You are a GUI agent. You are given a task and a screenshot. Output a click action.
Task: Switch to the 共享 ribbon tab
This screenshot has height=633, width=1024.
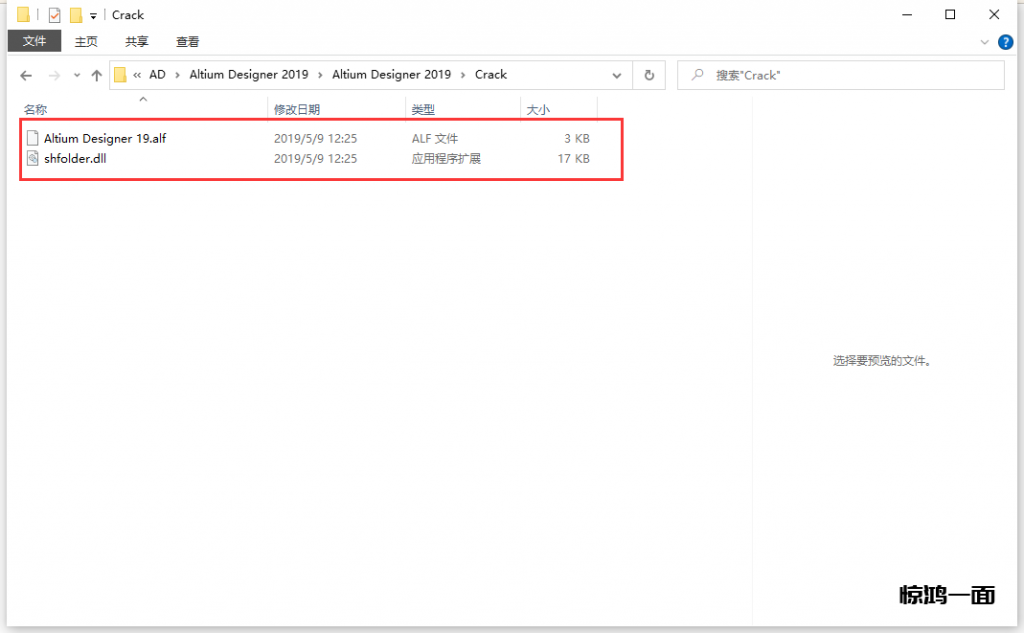137,42
